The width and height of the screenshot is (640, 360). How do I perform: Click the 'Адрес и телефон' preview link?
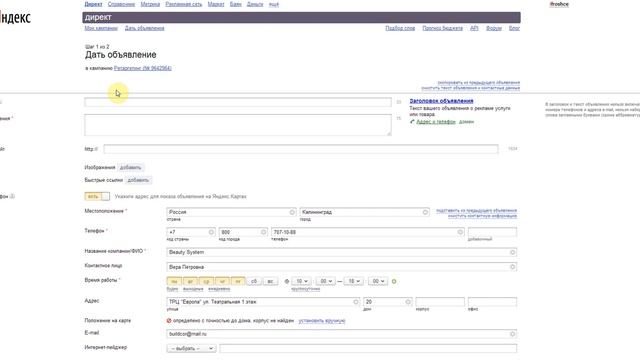tap(436, 122)
